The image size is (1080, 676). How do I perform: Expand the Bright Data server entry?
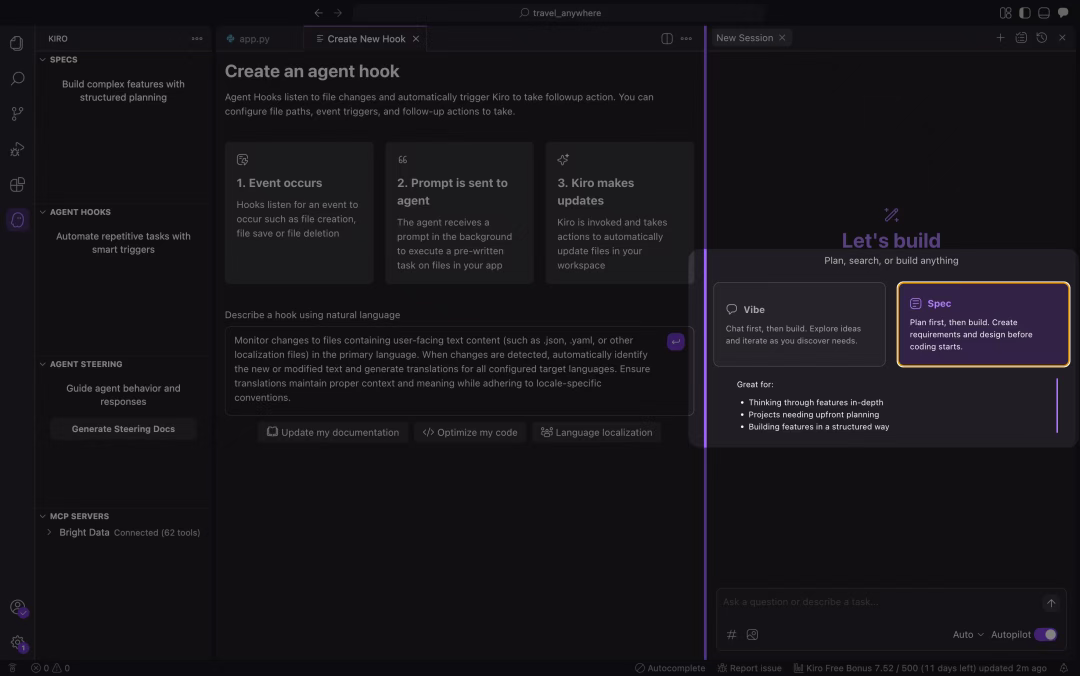(49, 533)
